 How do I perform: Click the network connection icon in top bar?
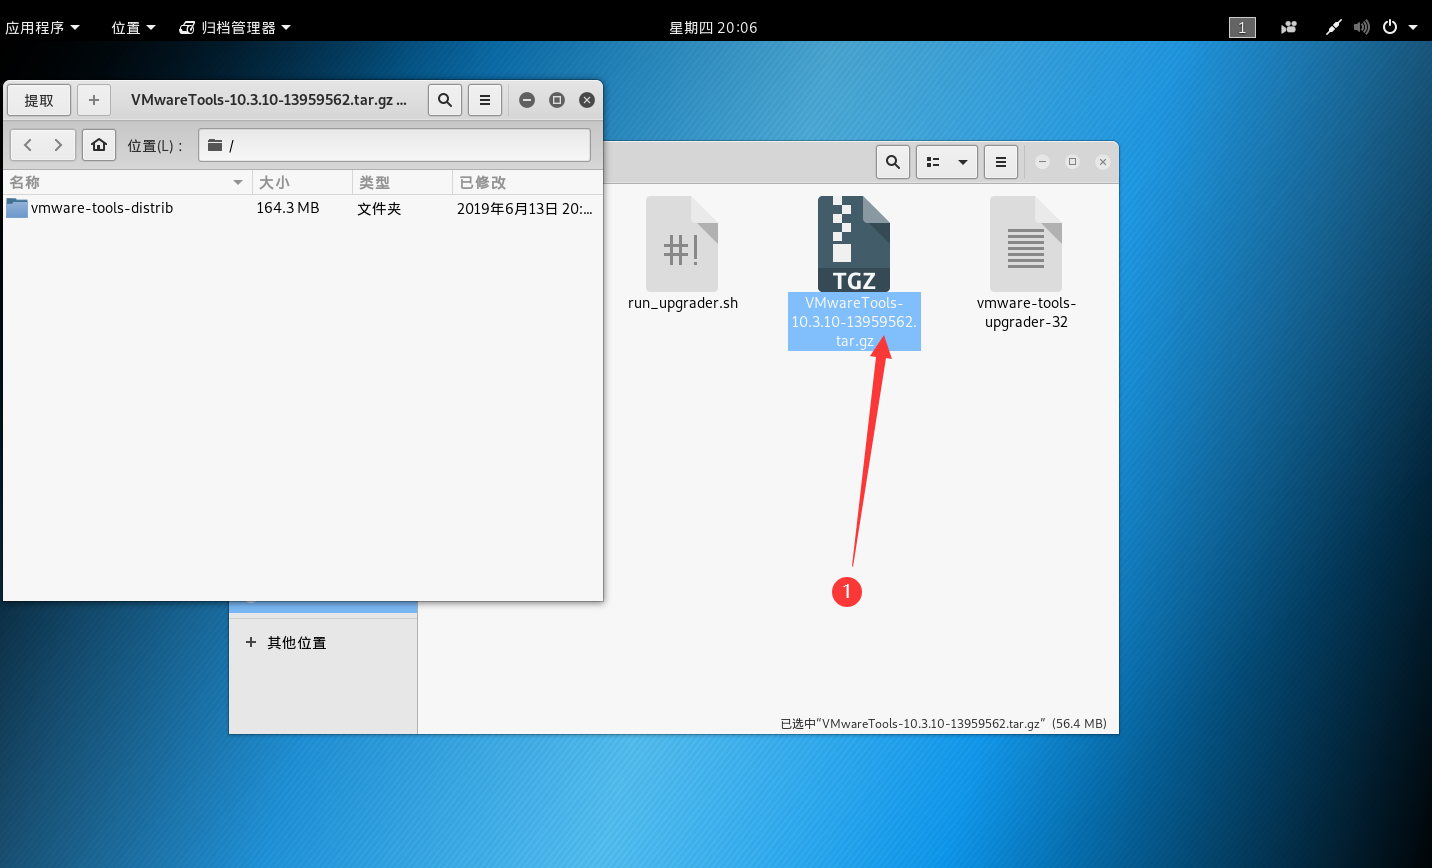[x=1334, y=27]
